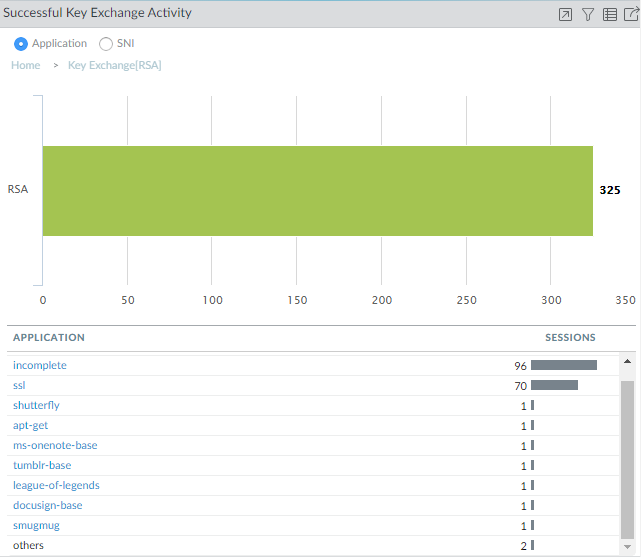The height and width of the screenshot is (557, 641).
Task: Click the green RSA bar
Action: (x=317, y=190)
